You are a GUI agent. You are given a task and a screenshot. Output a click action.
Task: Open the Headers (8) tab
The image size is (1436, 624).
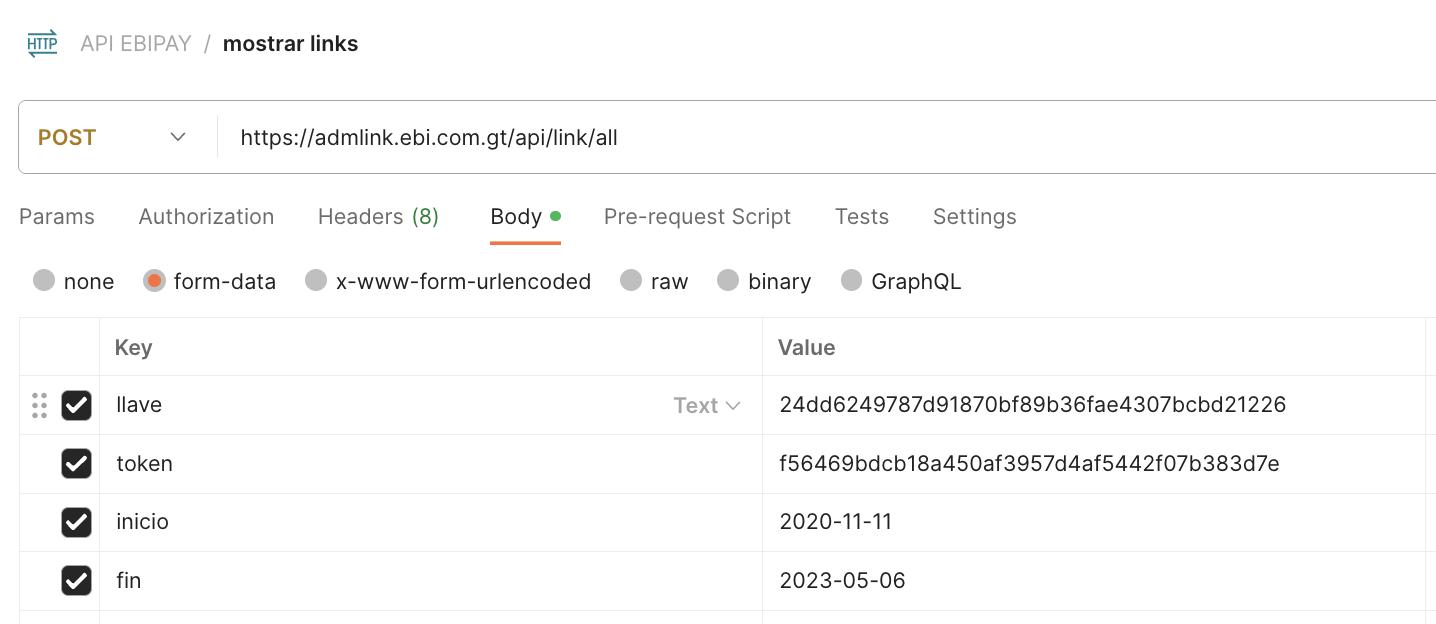pos(378,217)
